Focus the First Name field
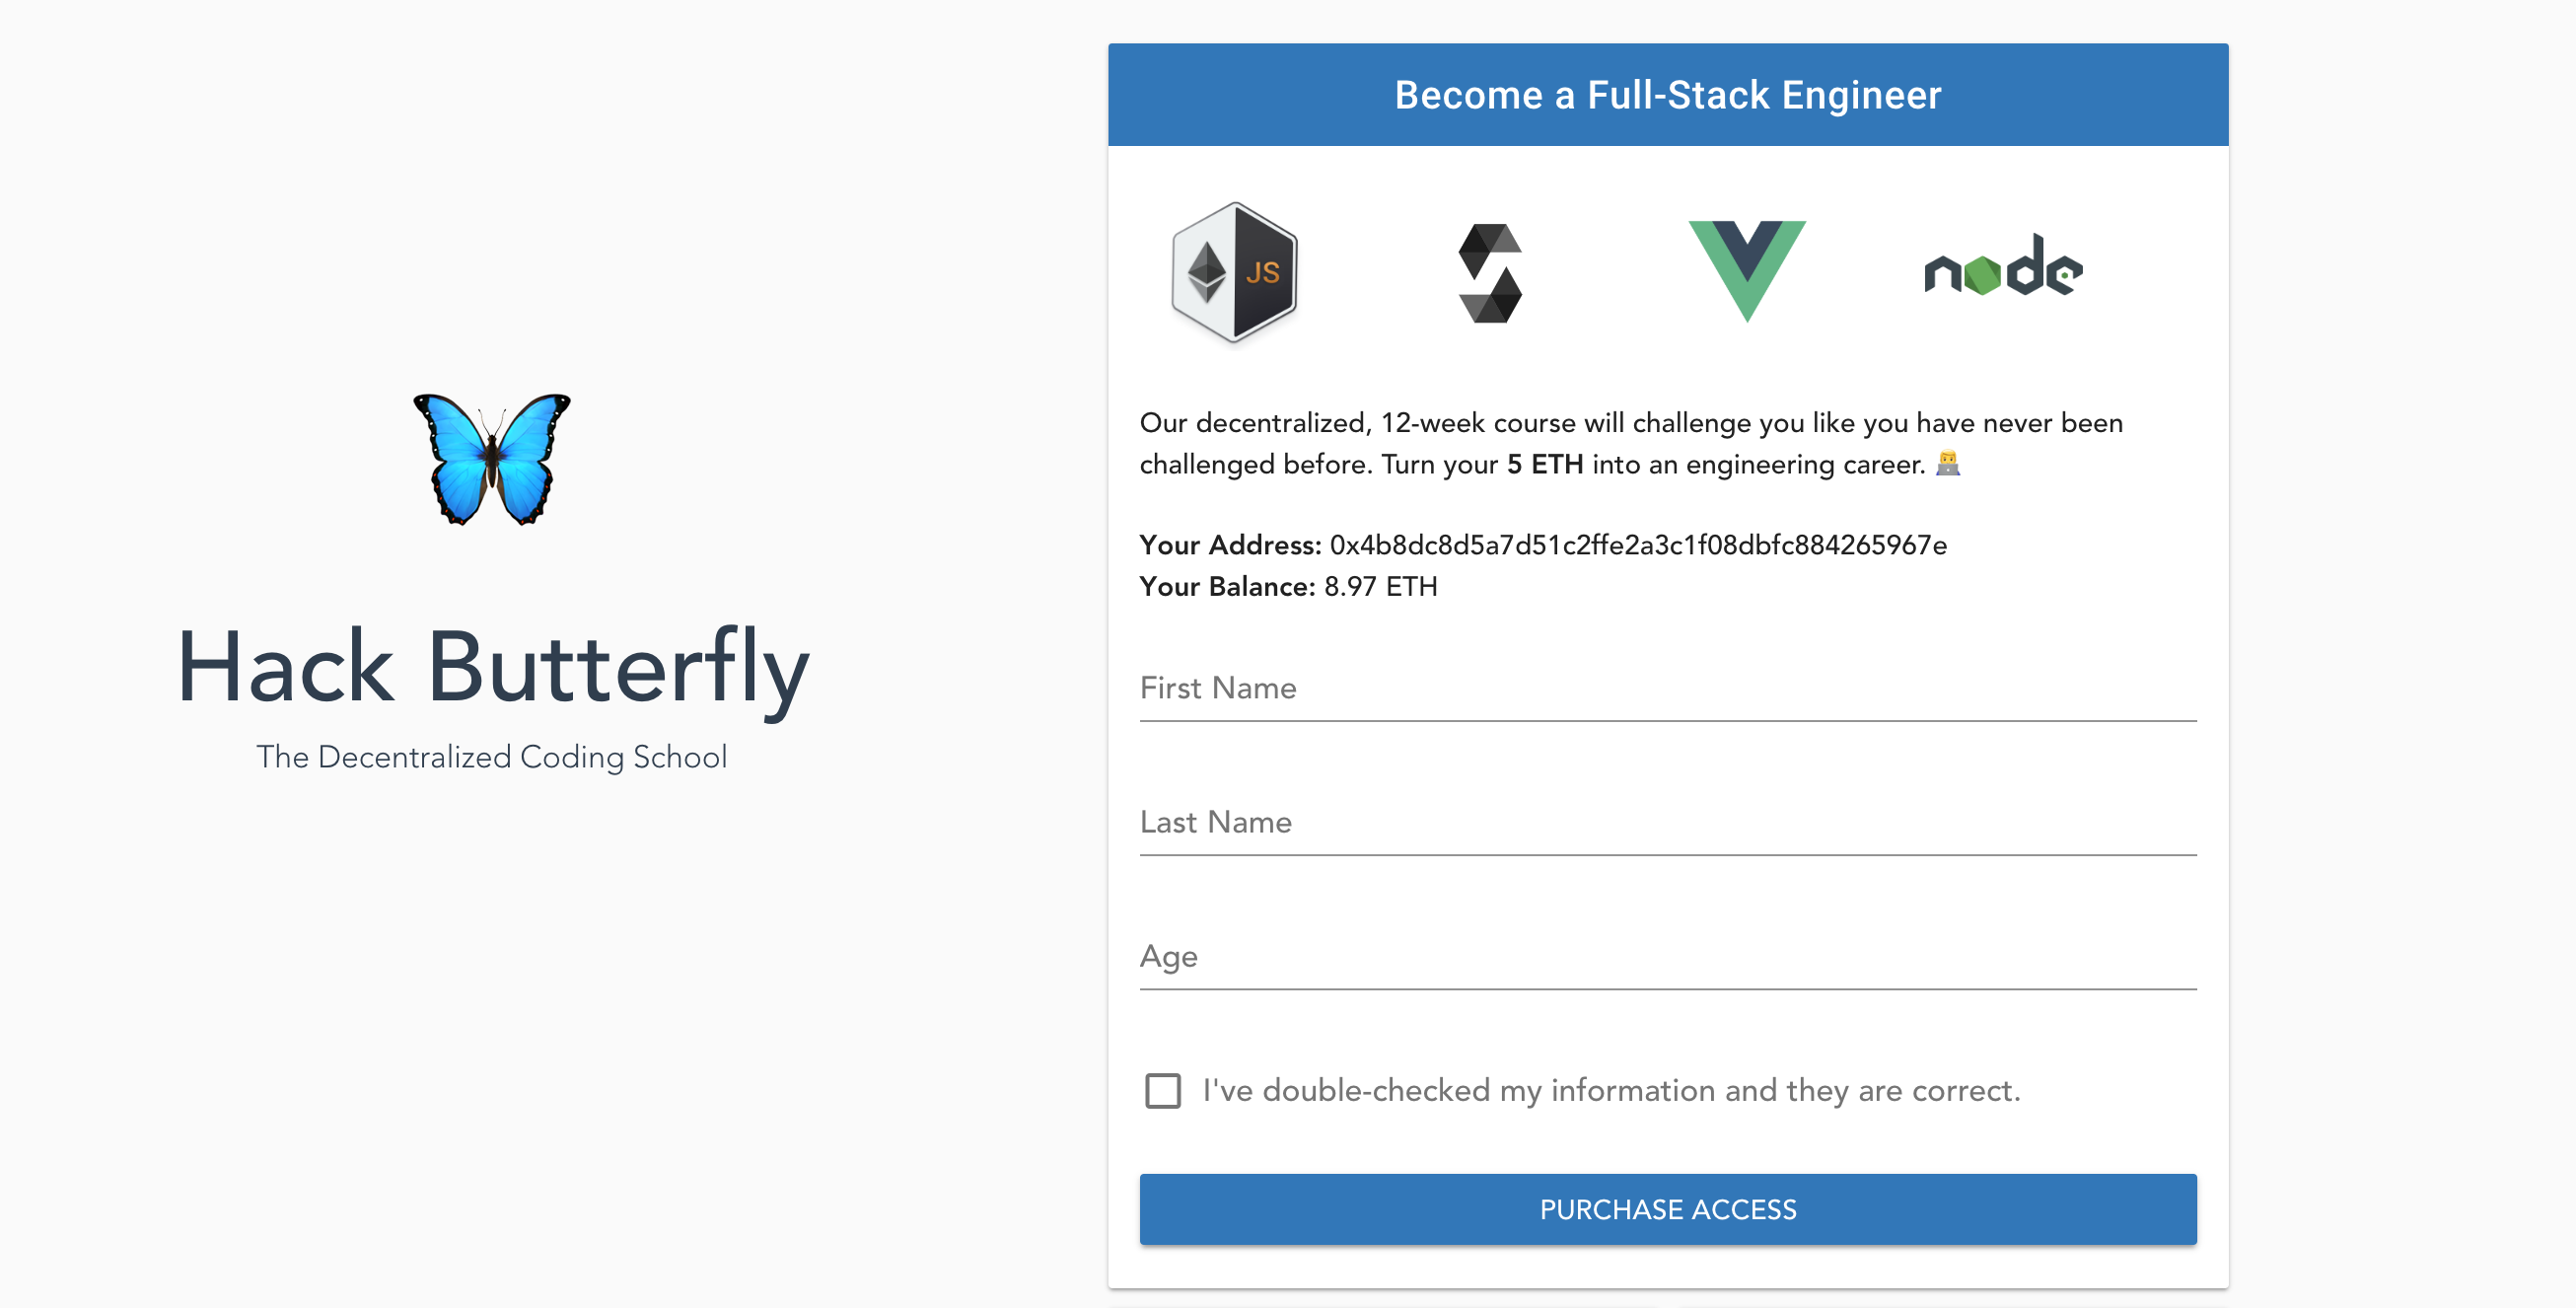Viewport: 2576px width, 1308px height. [1668, 688]
